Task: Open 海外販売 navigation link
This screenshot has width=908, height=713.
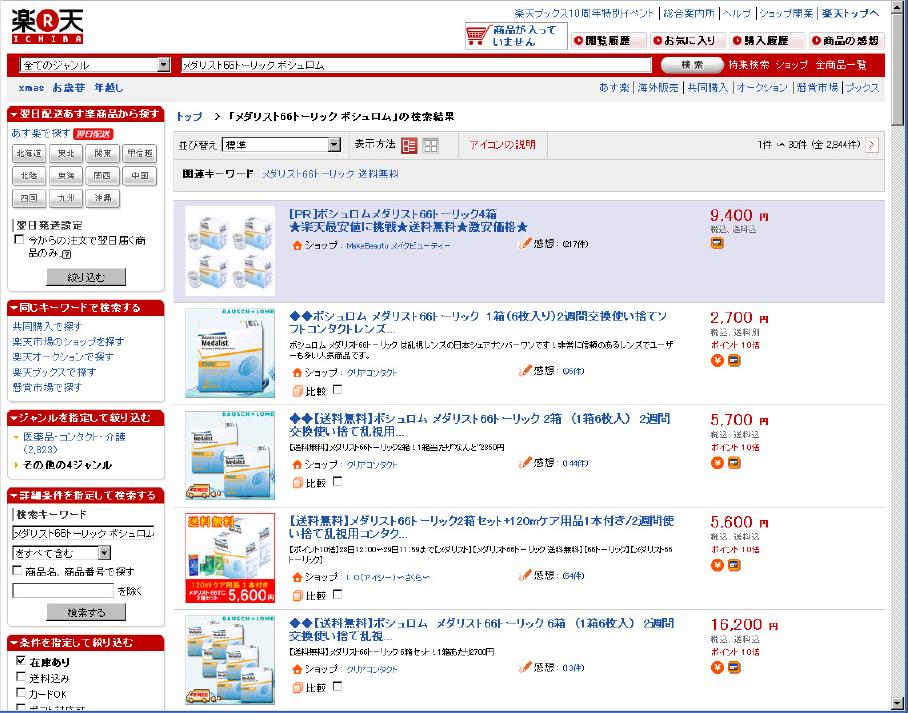Action: coord(658,88)
